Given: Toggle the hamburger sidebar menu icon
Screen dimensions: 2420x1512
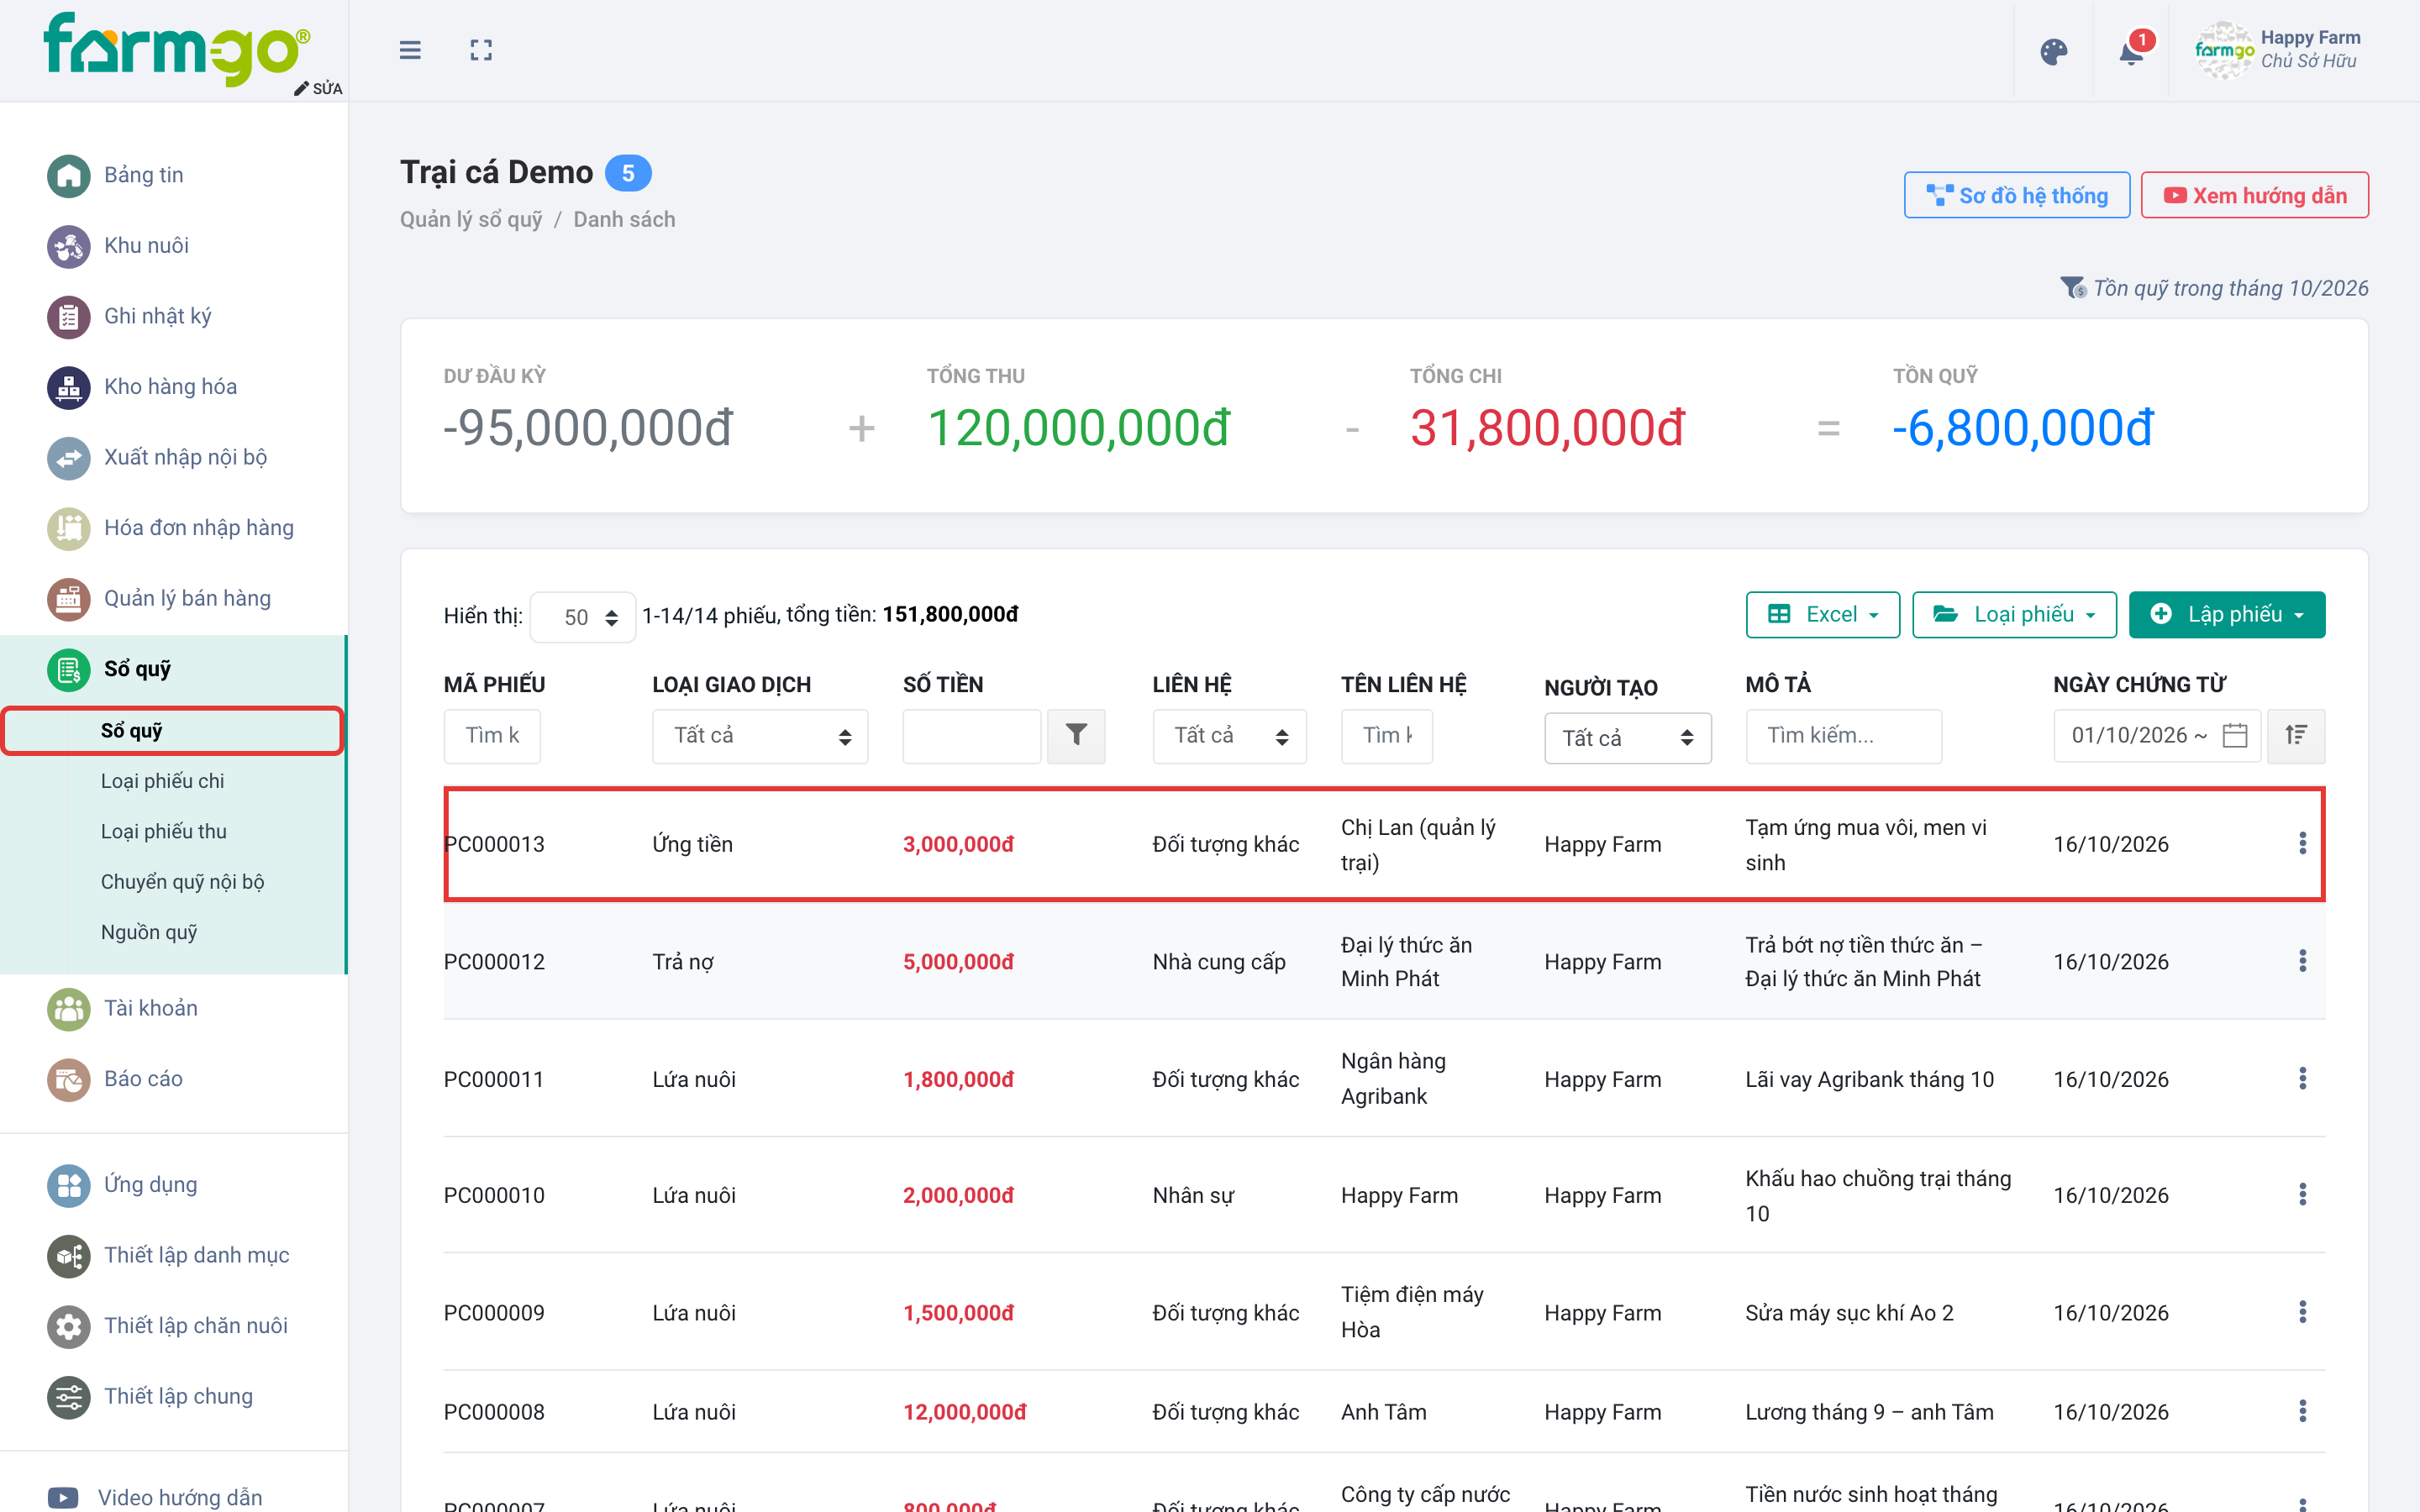Looking at the screenshot, I should pos(410,50).
